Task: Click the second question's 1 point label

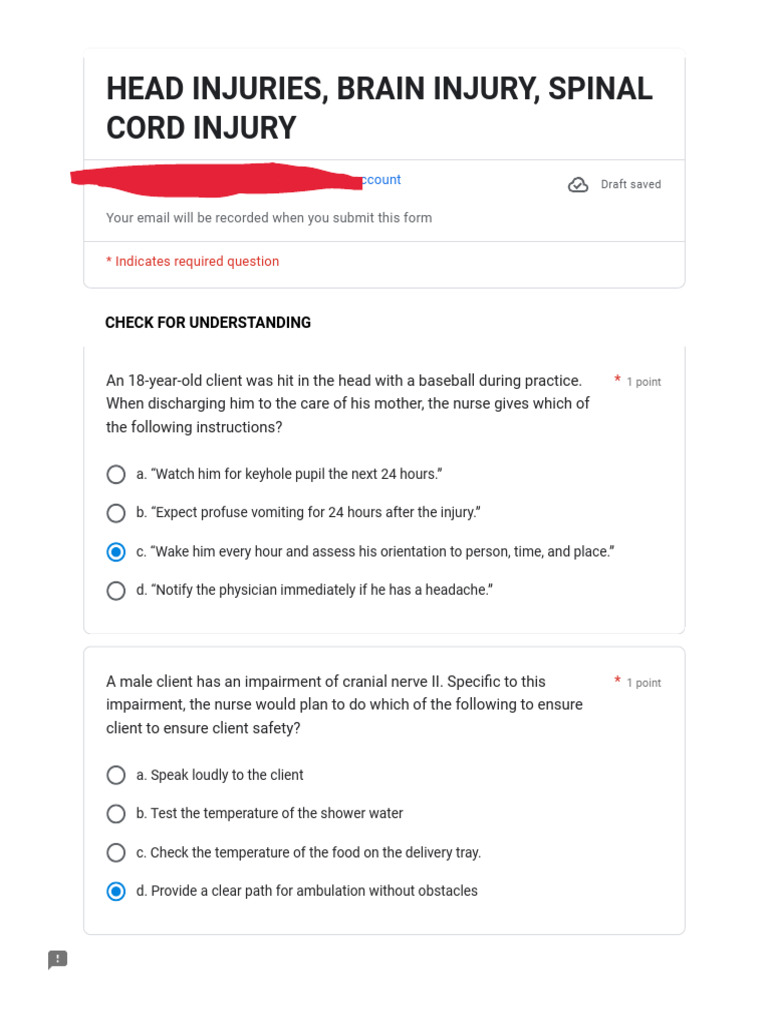Action: click(x=644, y=683)
